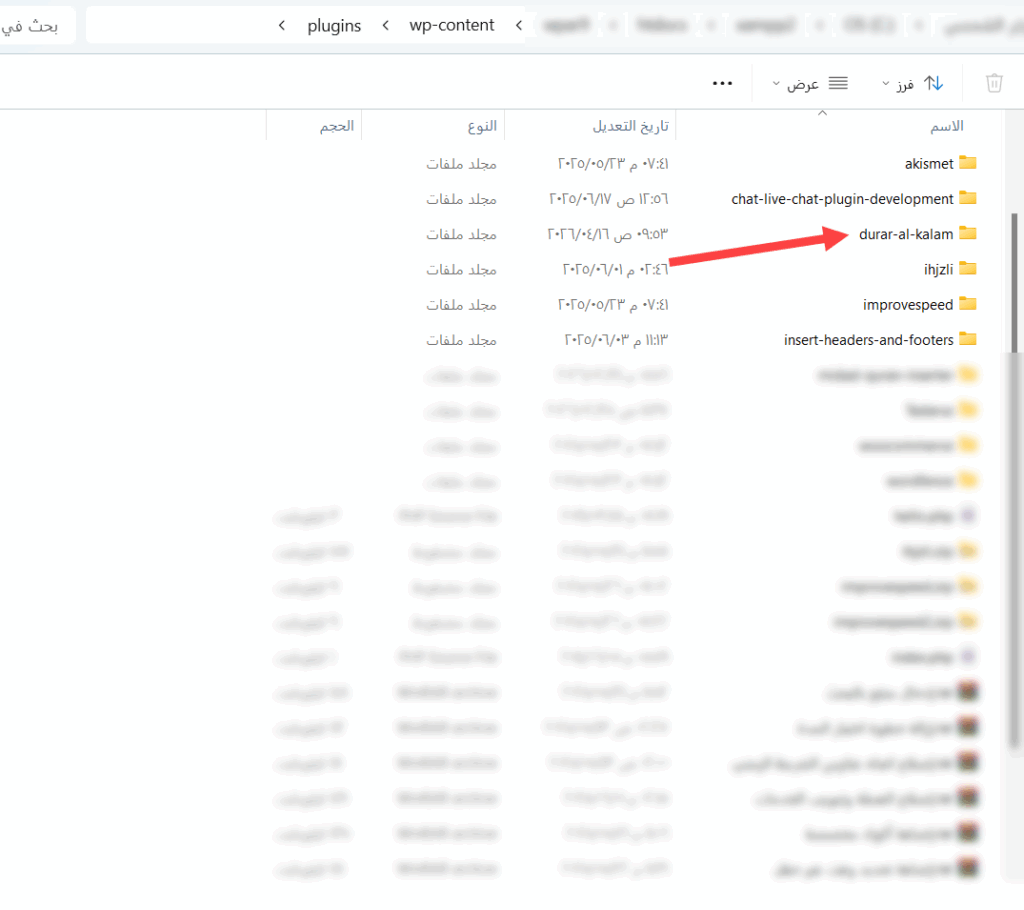
Task: Click the trash delete icon in toolbar
Action: click(994, 83)
